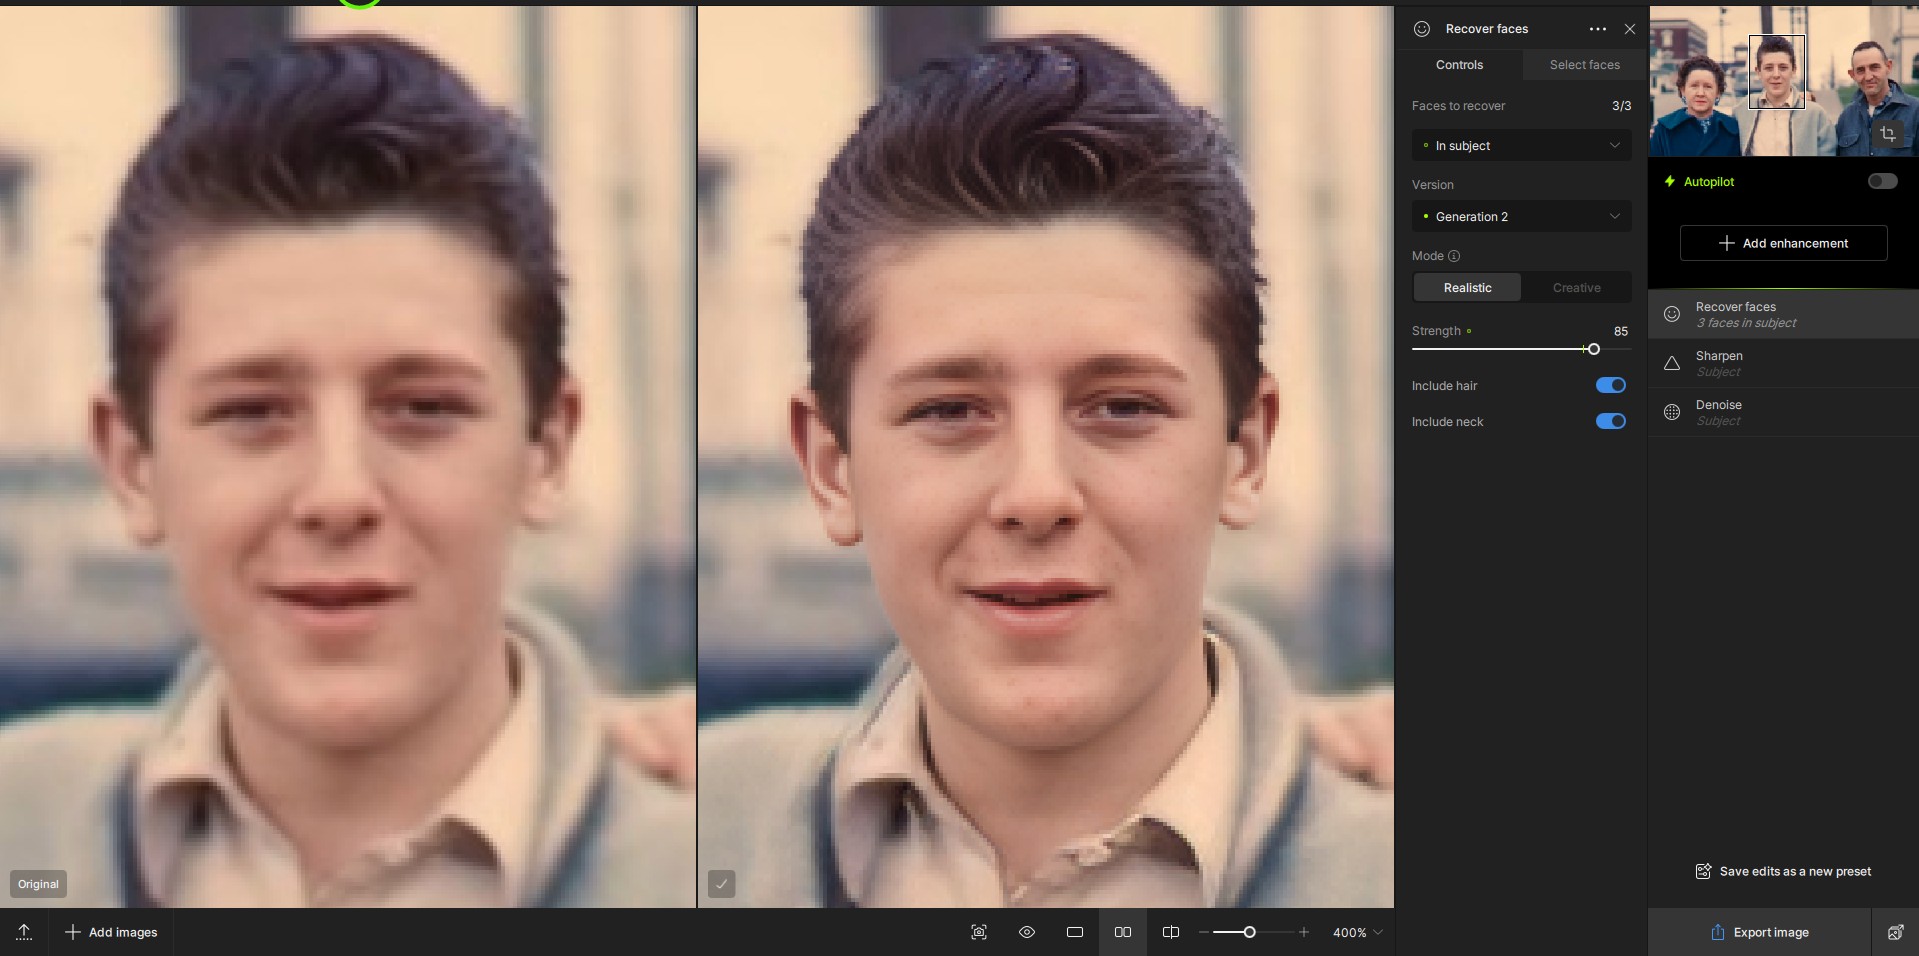Enable the Autopilot switch
The width and height of the screenshot is (1919, 956).
click(1882, 181)
